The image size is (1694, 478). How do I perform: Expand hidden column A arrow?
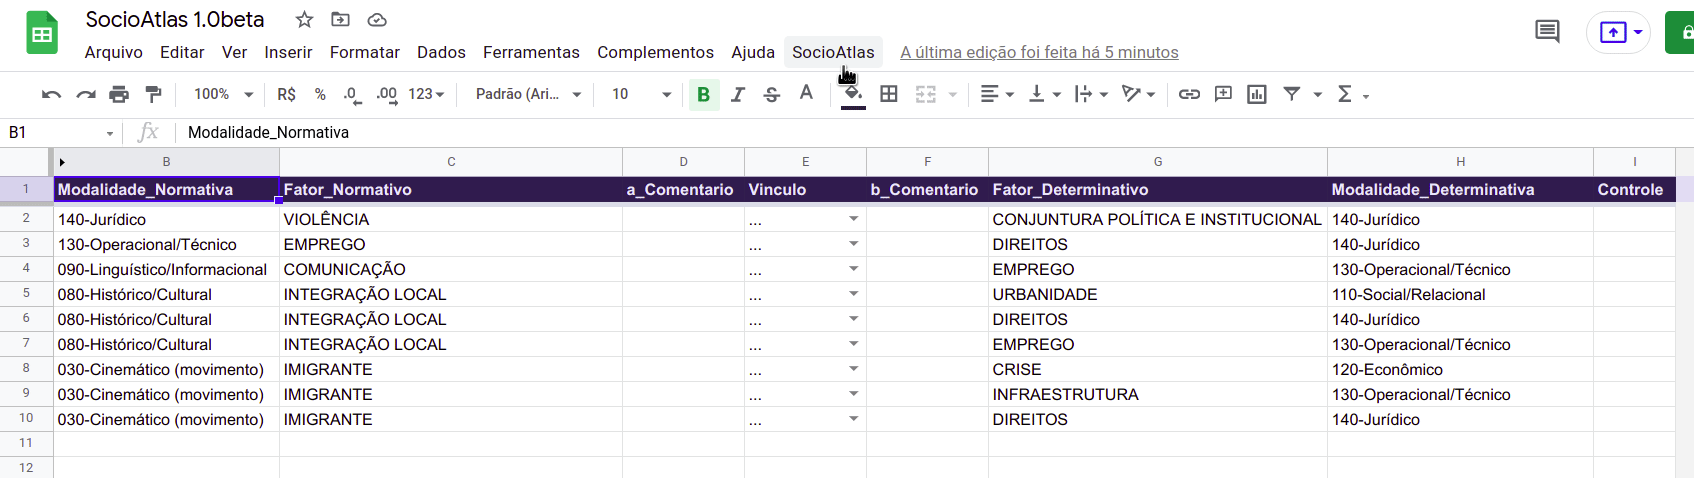[x=62, y=162]
